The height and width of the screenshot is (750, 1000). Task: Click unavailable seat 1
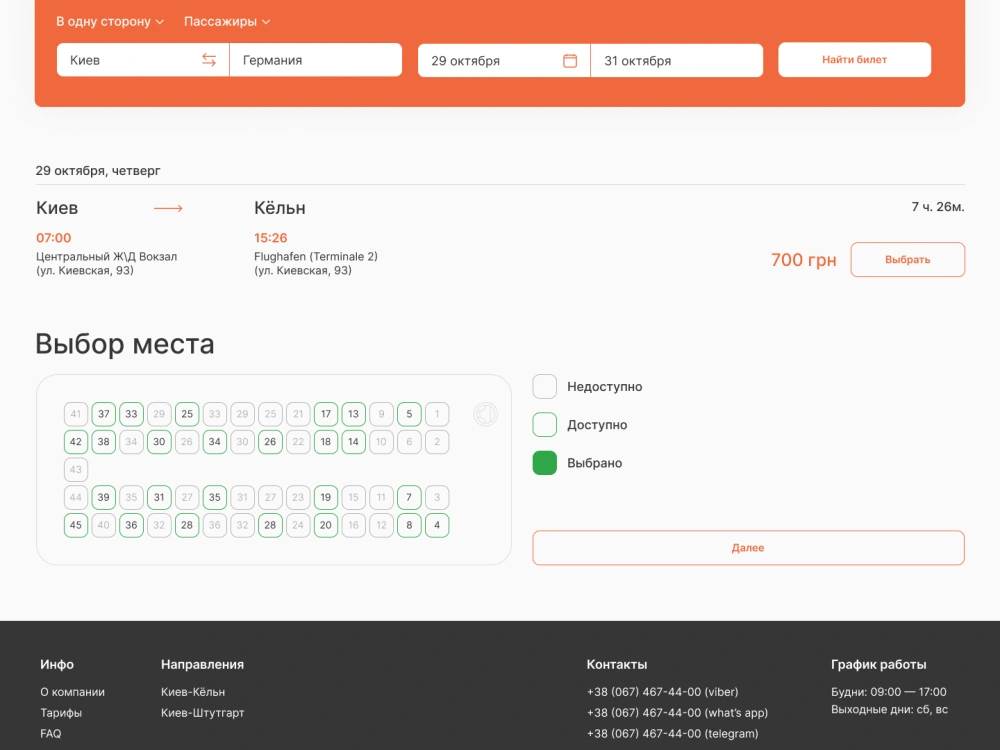[x=437, y=414]
